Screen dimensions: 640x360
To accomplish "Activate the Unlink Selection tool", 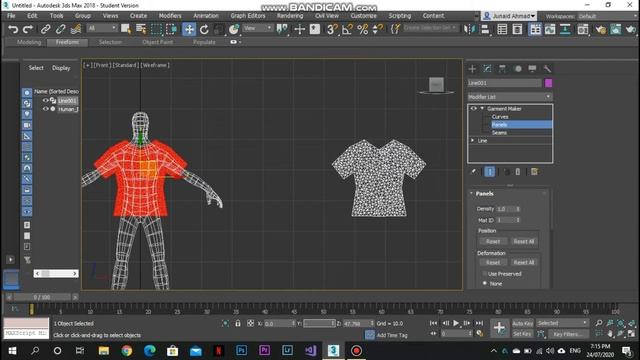I will click(x=60, y=29).
